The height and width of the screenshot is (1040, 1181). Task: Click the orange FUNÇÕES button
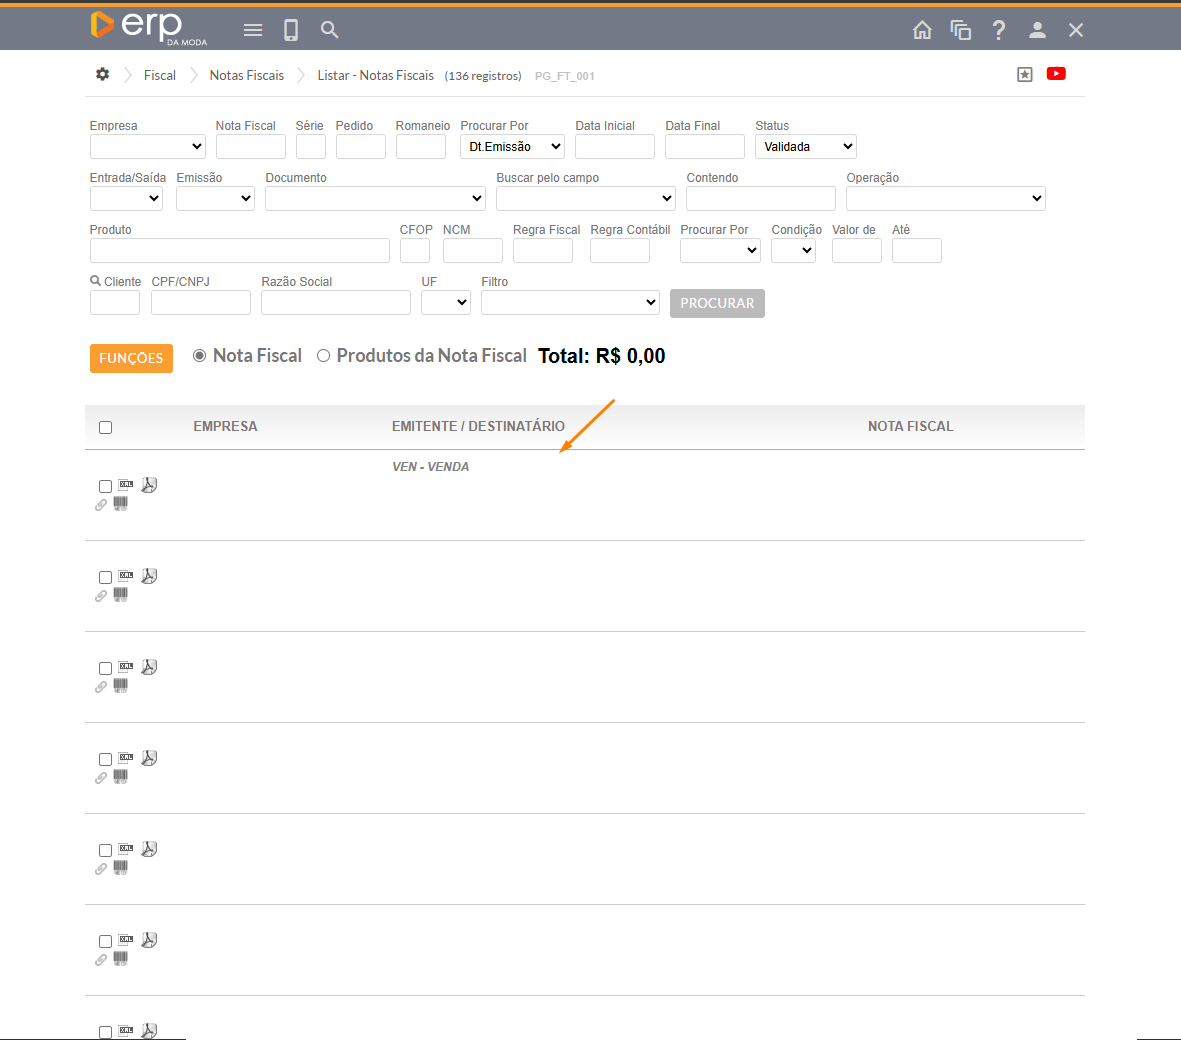(x=131, y=359)
